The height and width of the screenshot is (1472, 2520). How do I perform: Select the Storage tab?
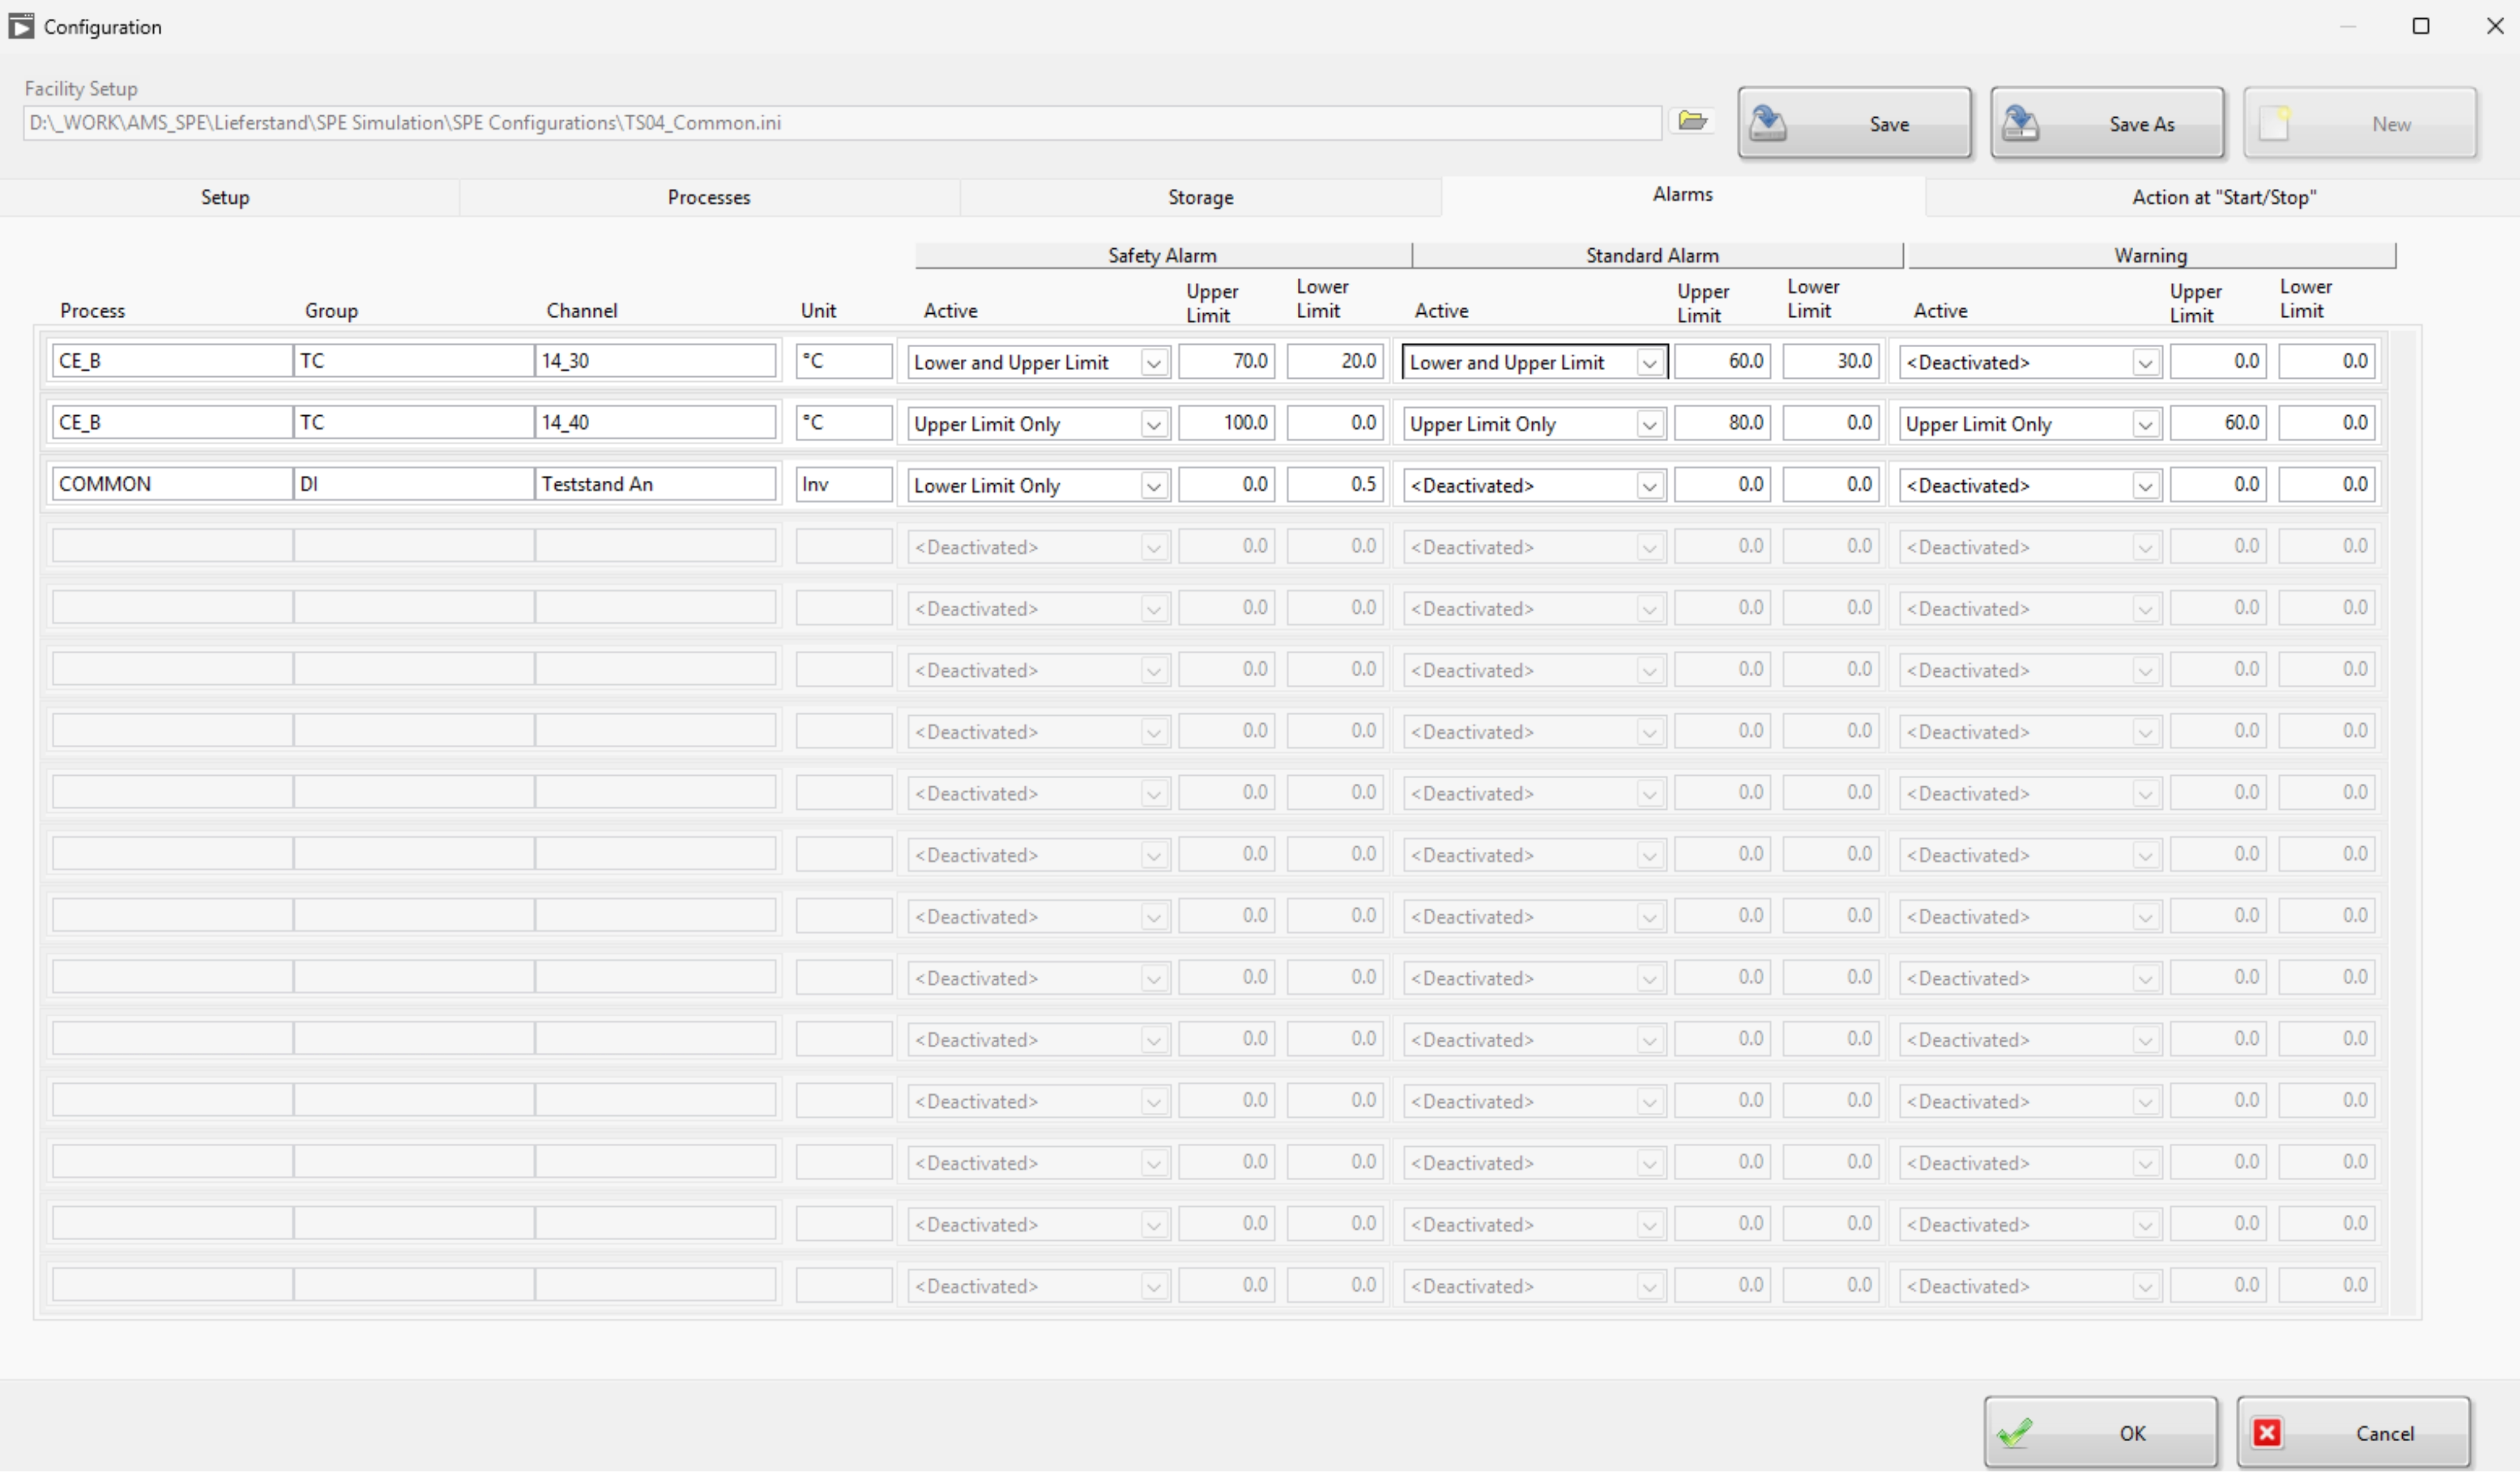click(1200, 197)
